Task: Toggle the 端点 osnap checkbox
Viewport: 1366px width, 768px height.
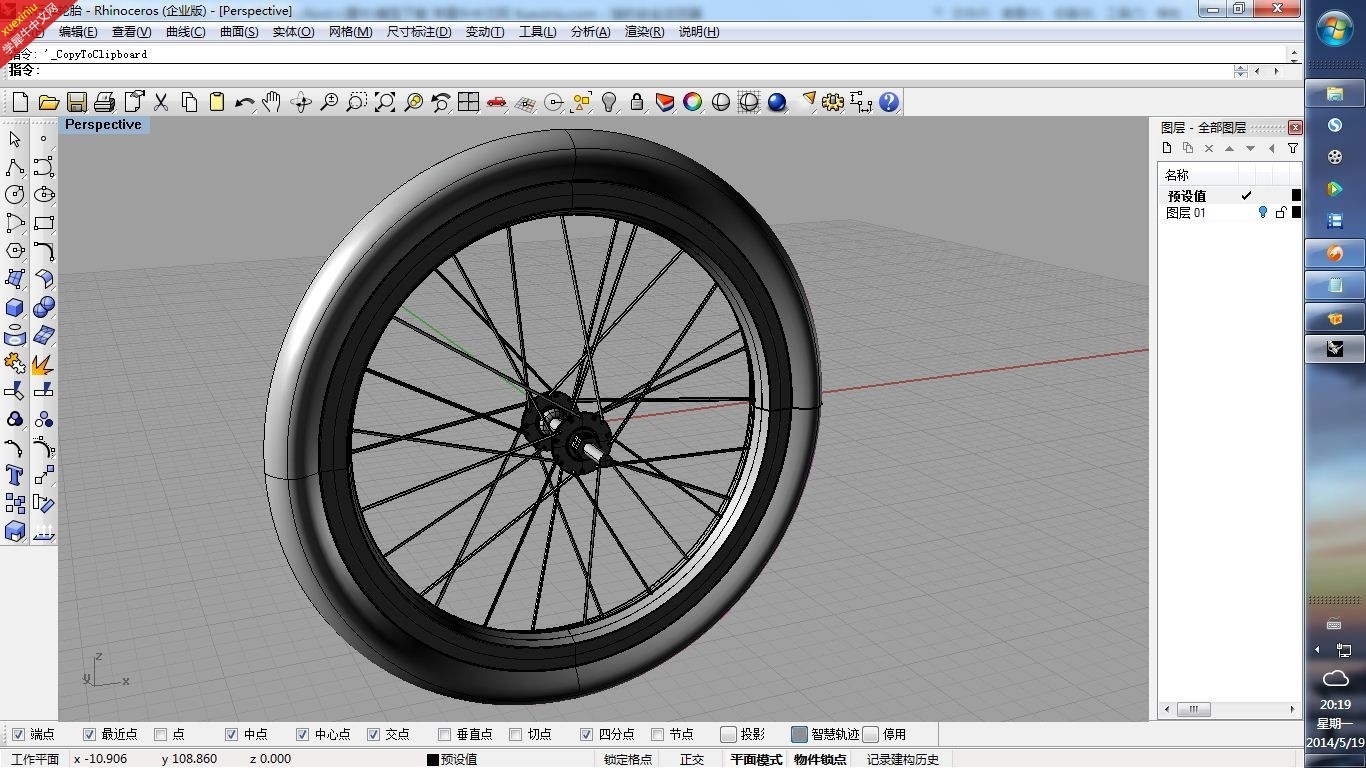Action: coord(18,734)
